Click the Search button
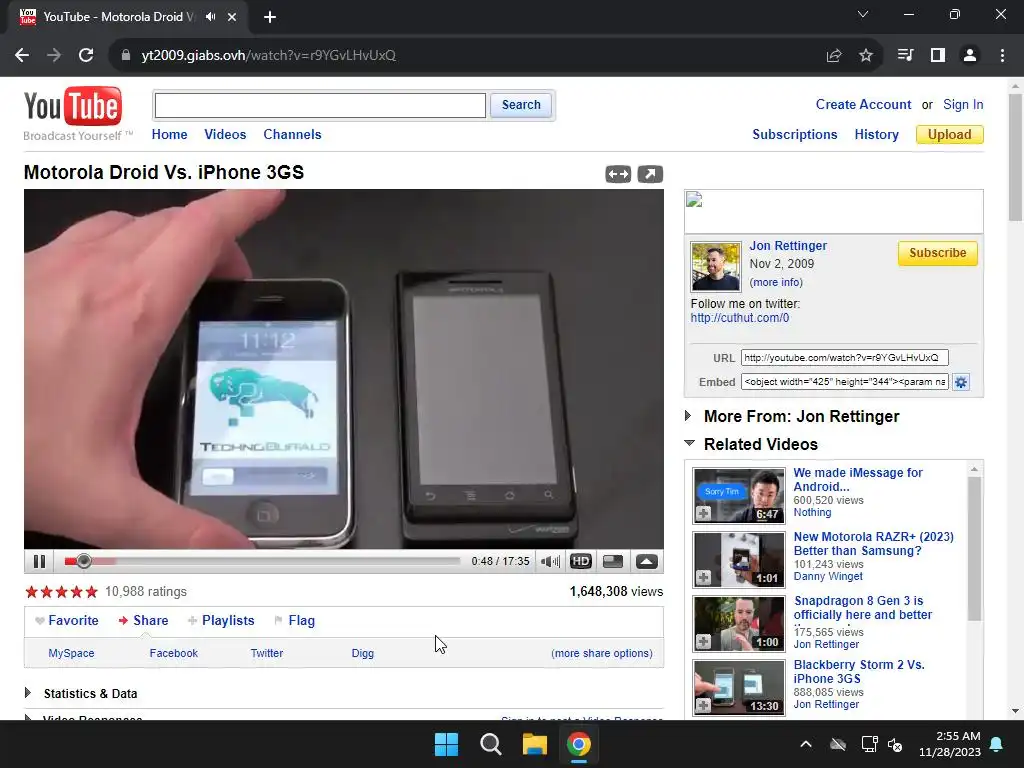 (521, 105)
